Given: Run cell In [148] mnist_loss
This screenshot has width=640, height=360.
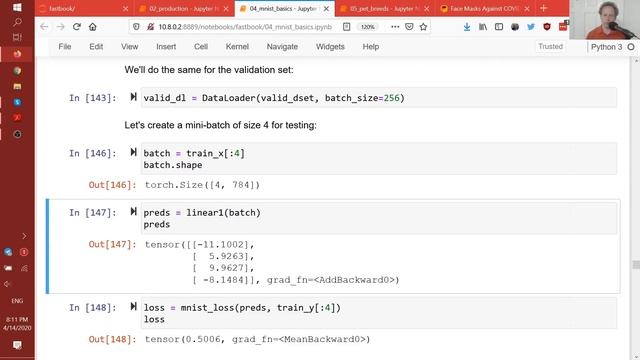Looking at the screenshot, I should (133, 306).
